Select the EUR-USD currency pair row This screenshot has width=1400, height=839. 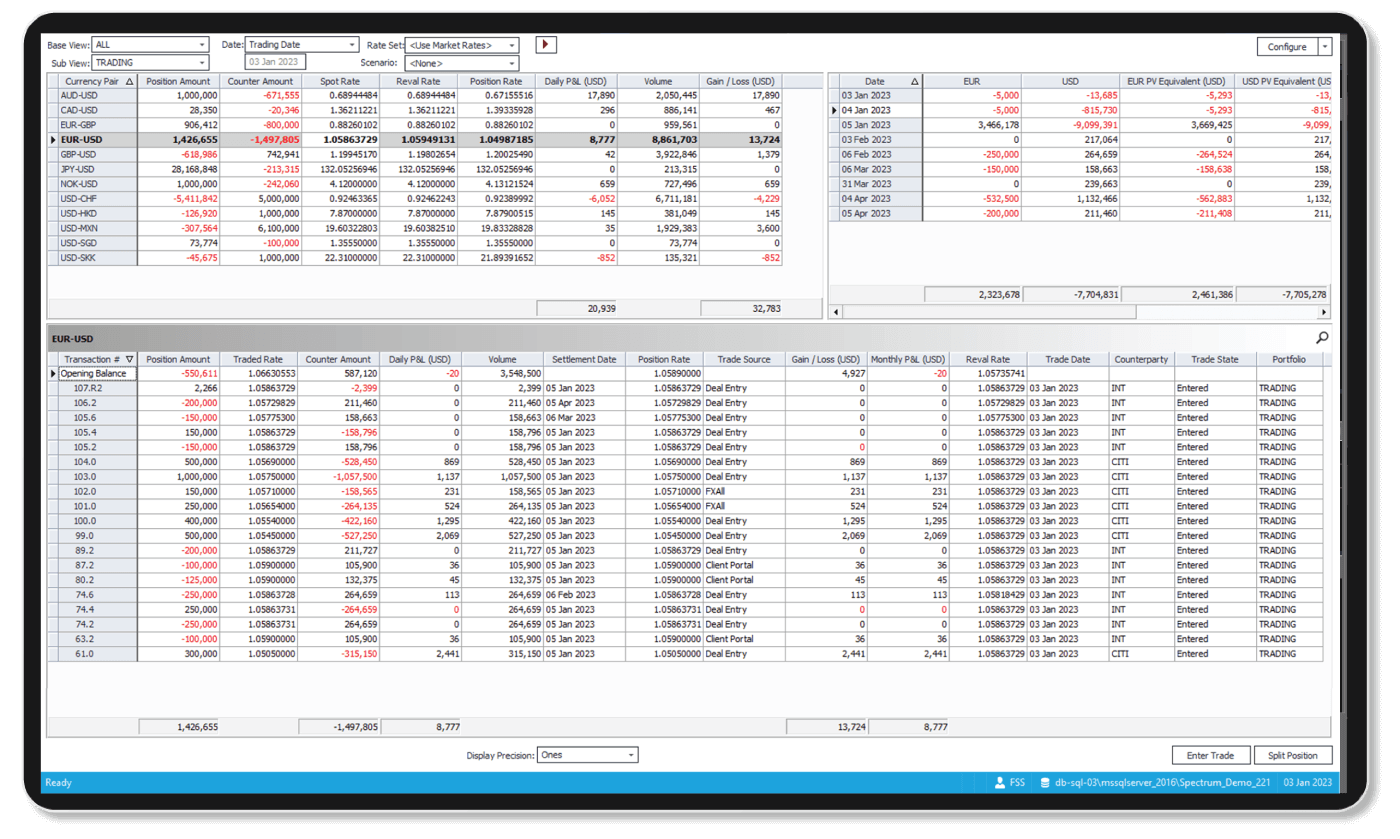(415, 140)
